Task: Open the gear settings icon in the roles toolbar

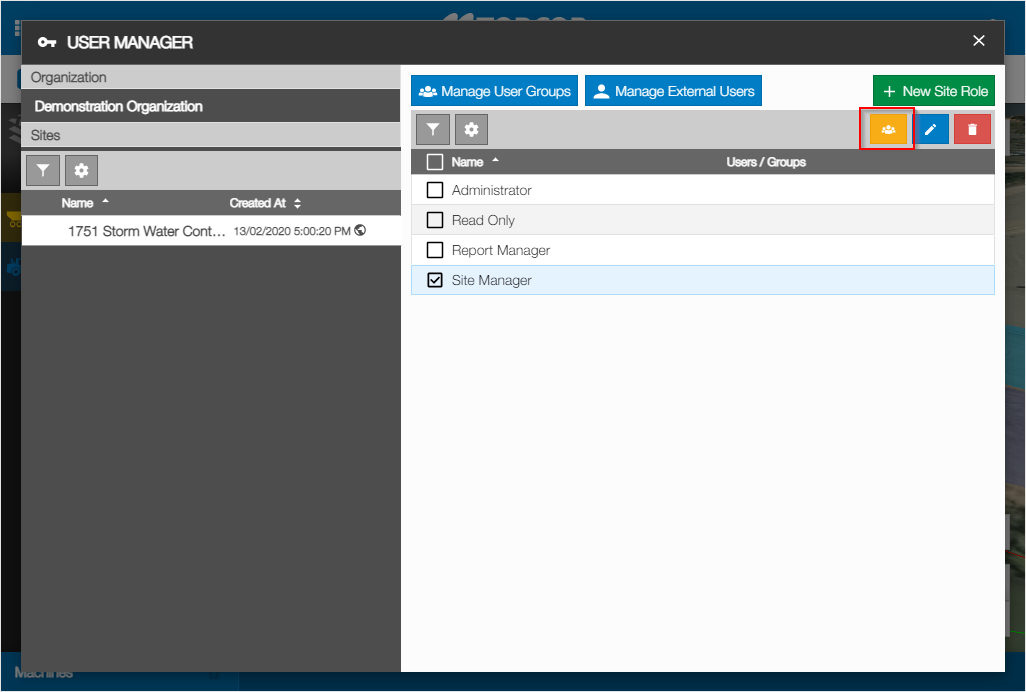Action: tap(471, 129)
